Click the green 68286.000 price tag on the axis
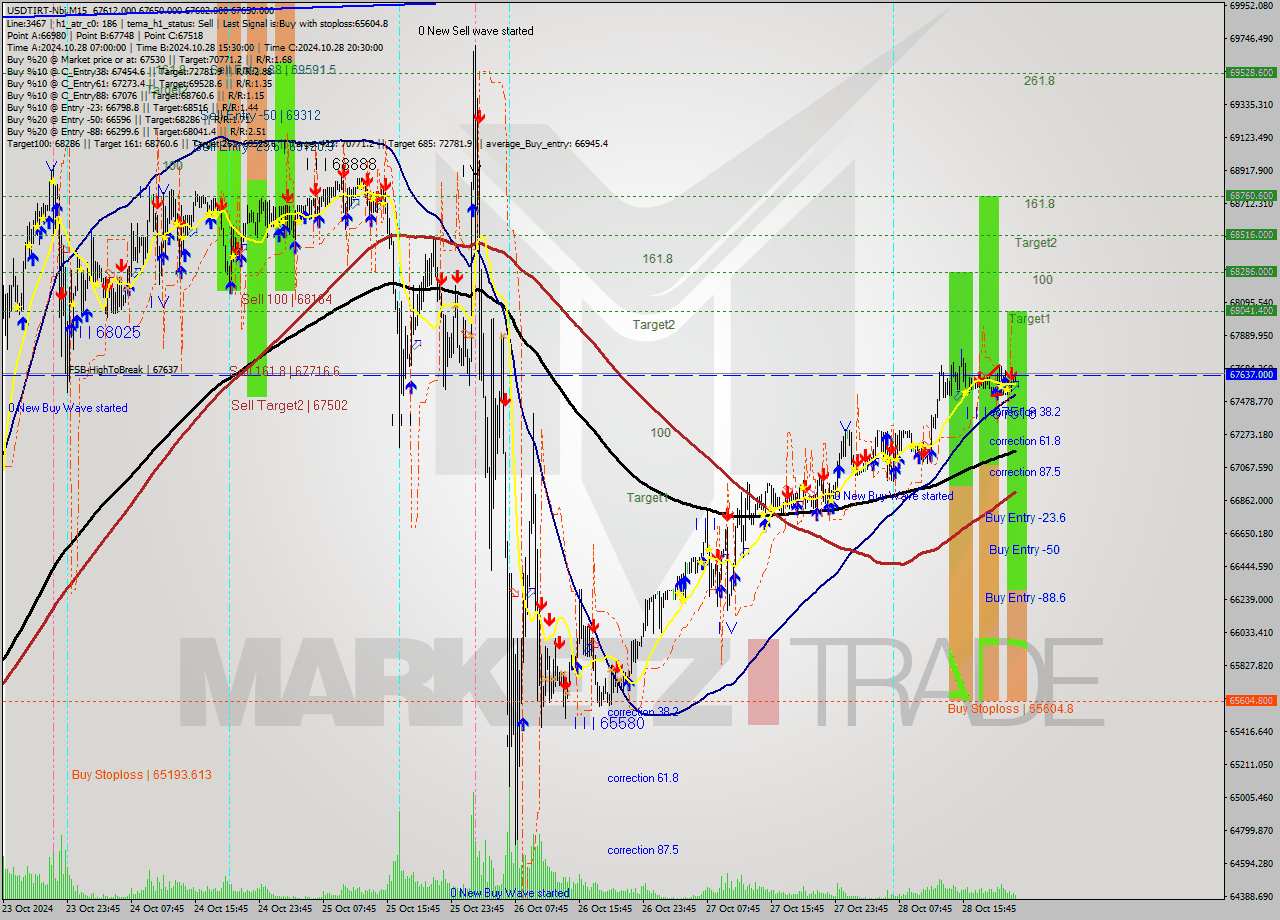Screen dimensions: 1280x920 tap(1250, 271)
